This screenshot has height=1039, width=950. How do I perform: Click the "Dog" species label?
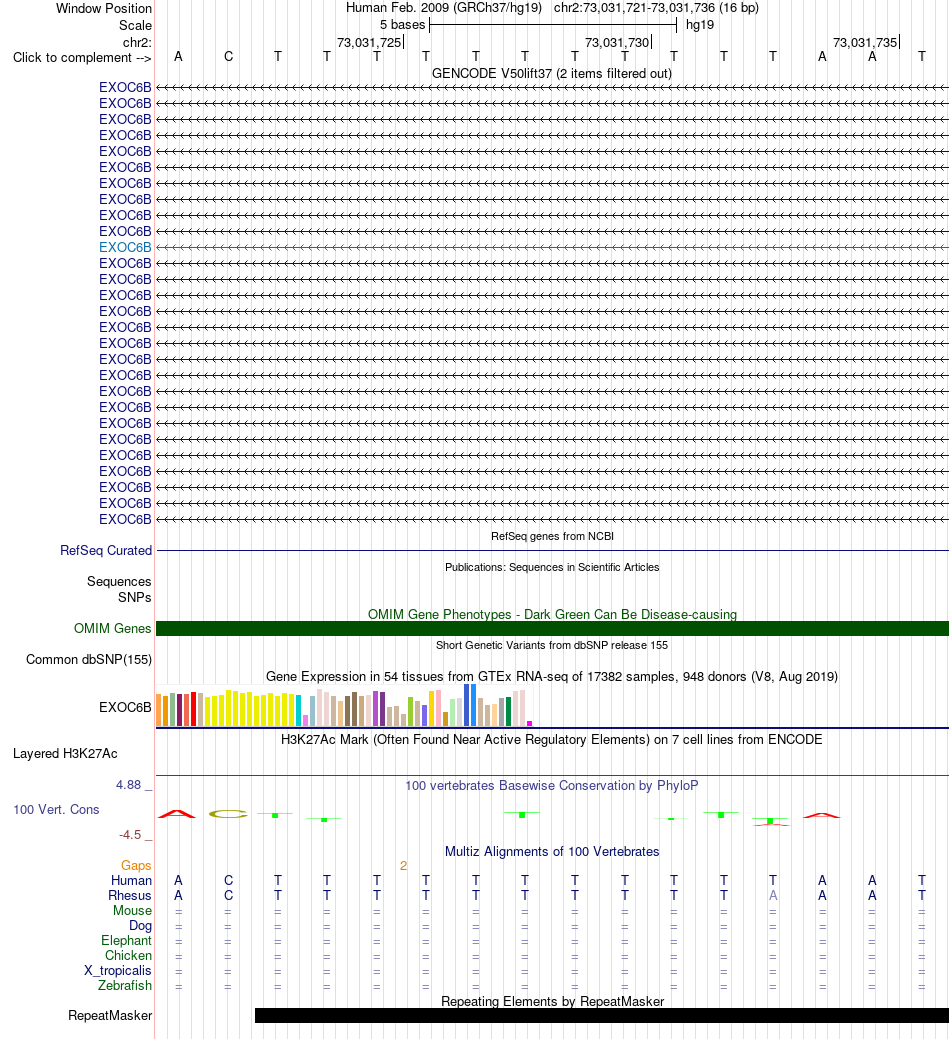click(140, 926)
